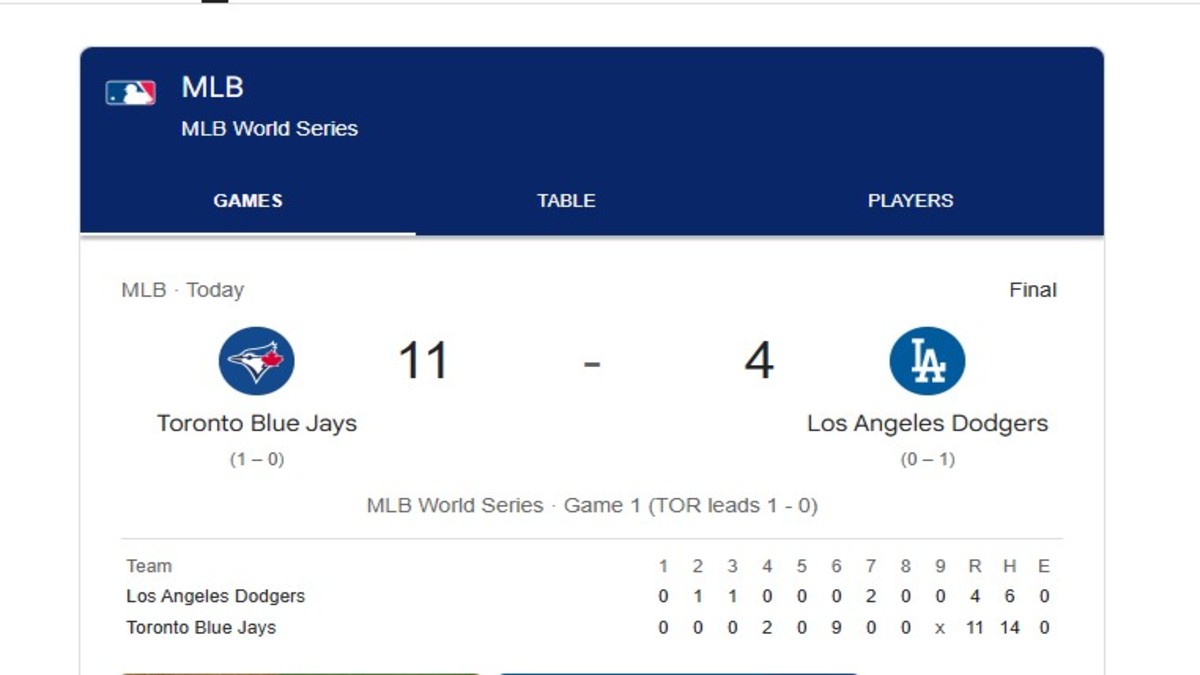Select Toronto Blue Jays row in box score
This screenshot has height=675, width=1200.
coord(201,628)
